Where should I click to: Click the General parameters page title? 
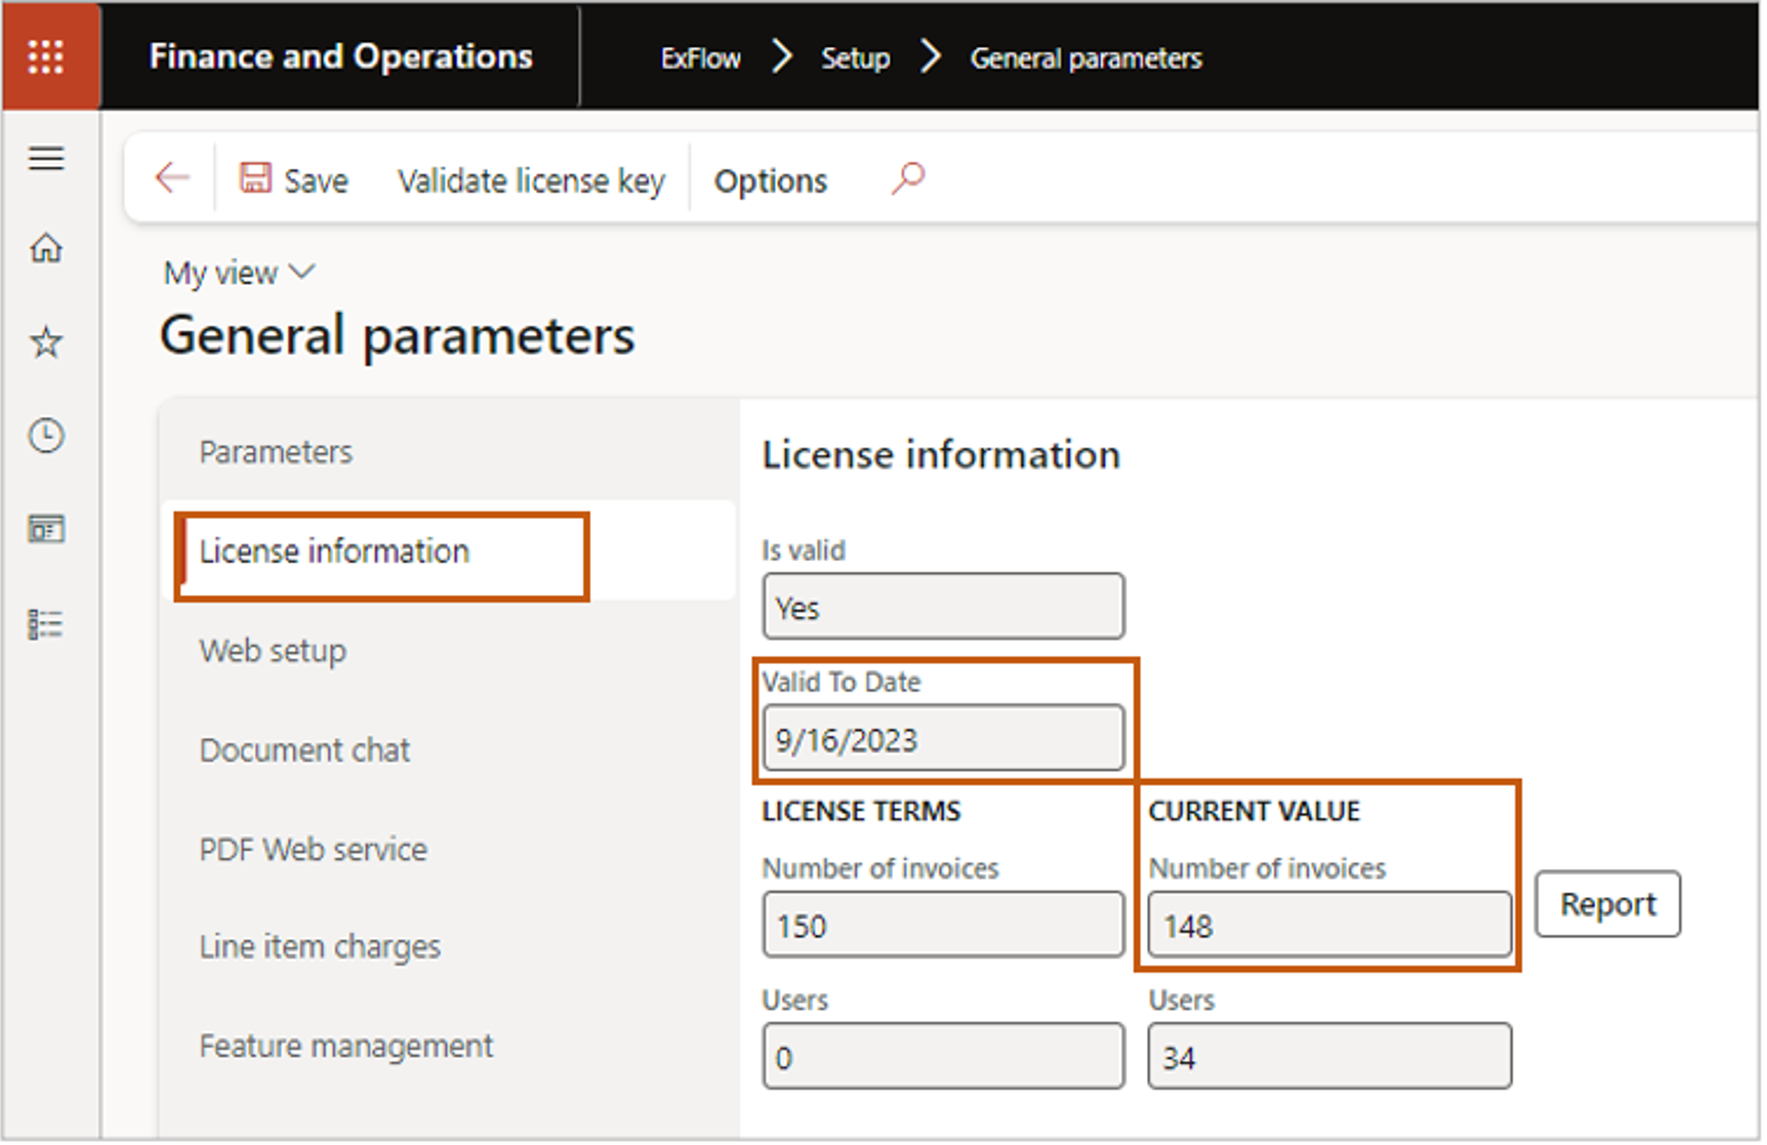tap(397, 336)
